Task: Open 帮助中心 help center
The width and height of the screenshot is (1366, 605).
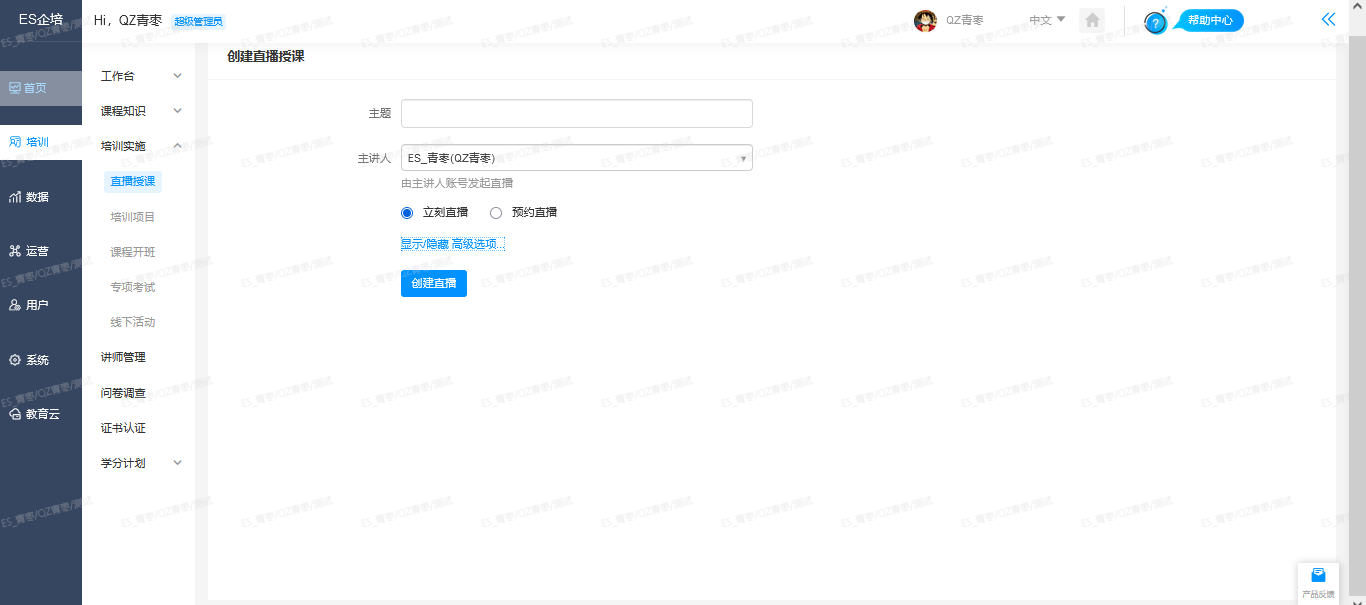Action: pyautogui.click(x=1210, y=20)
